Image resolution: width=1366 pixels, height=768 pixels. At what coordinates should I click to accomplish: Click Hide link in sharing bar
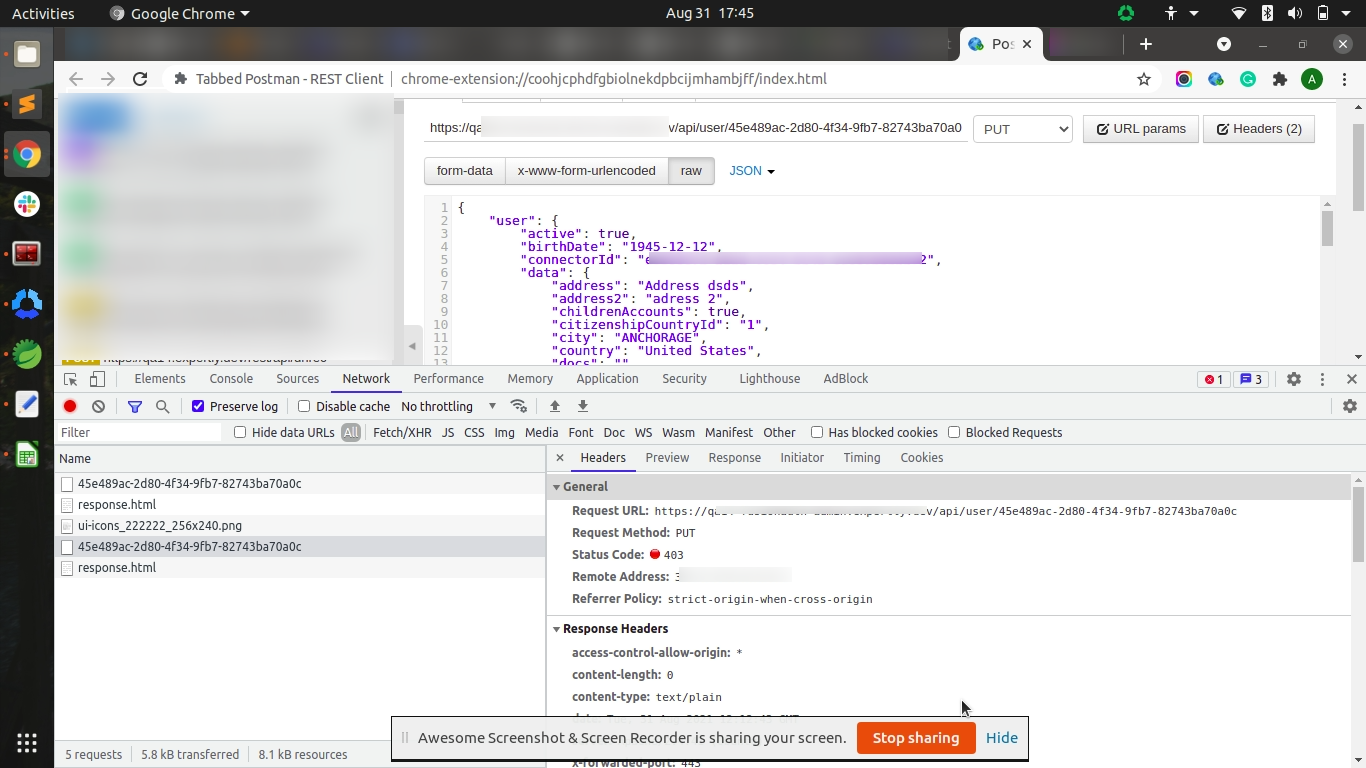coord(1002,738)
